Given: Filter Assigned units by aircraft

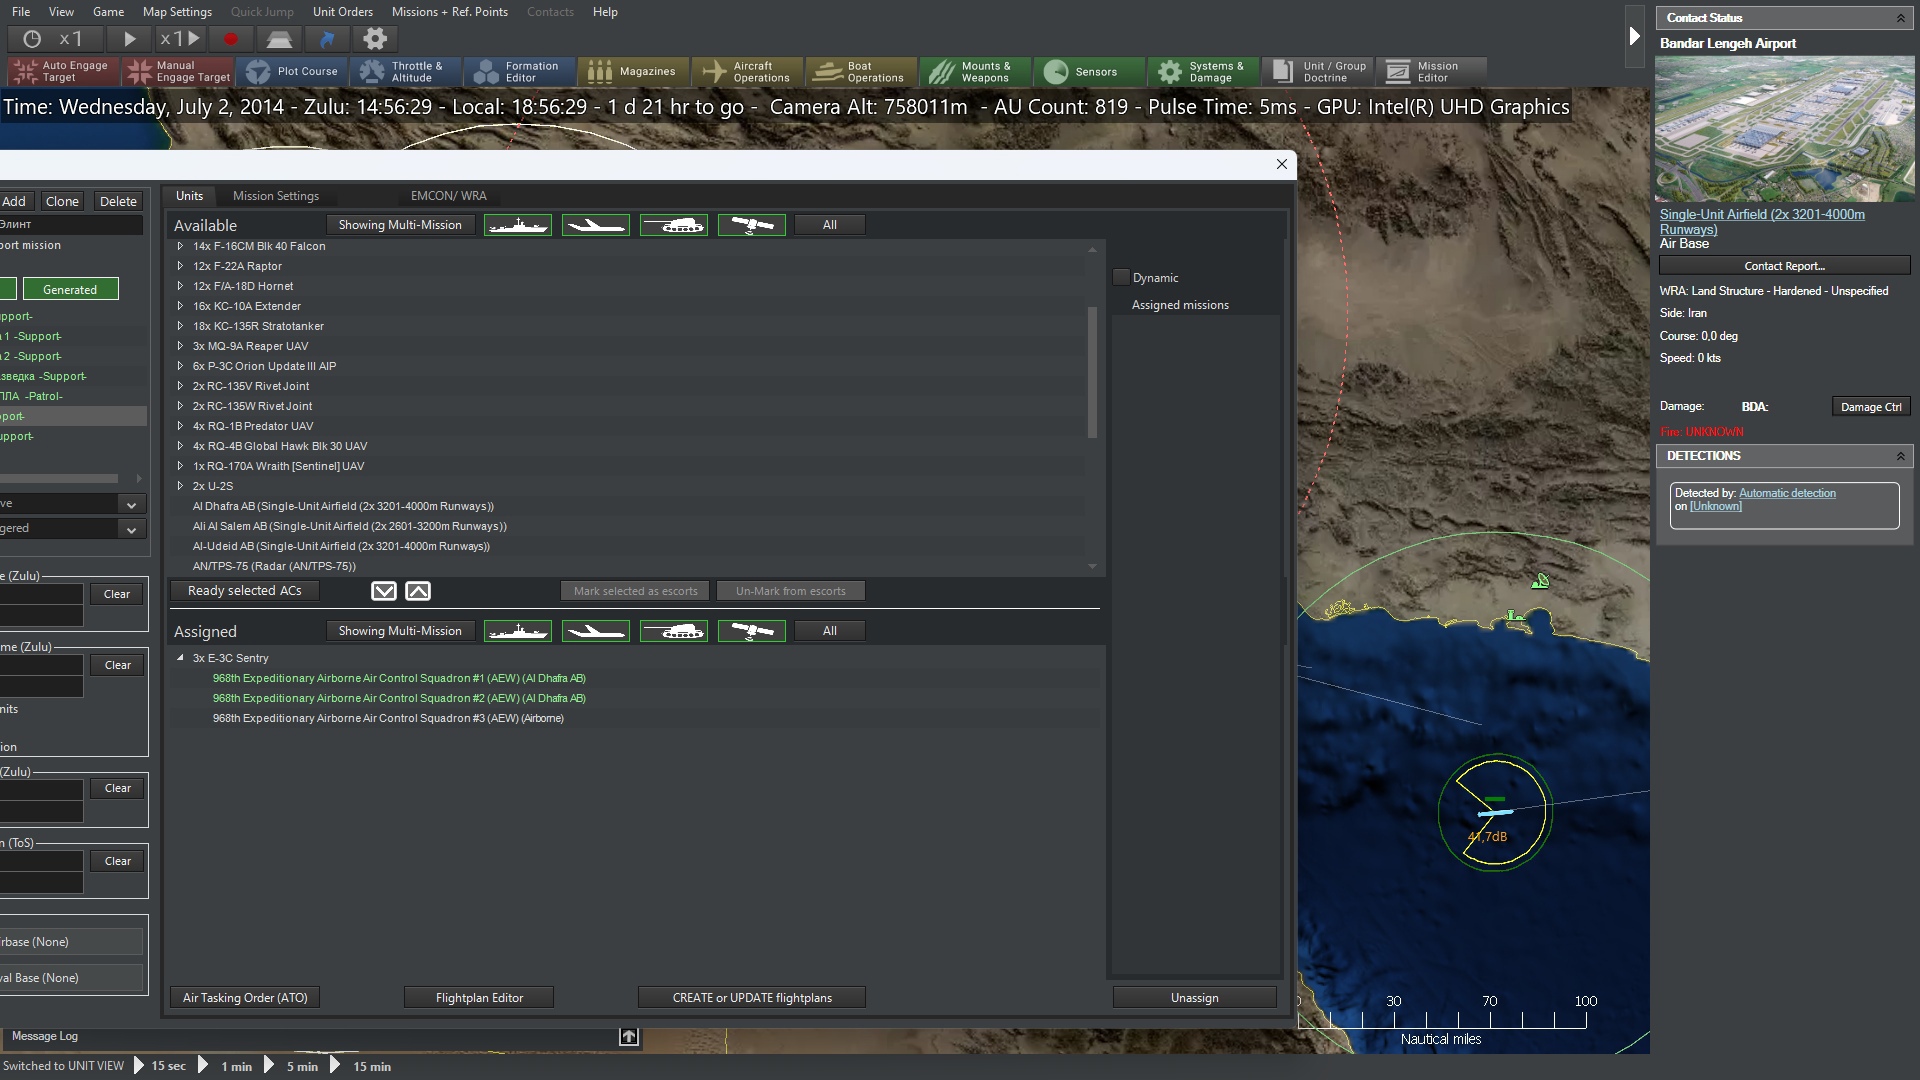Looking at the screenshot, I should pos(596,631).
